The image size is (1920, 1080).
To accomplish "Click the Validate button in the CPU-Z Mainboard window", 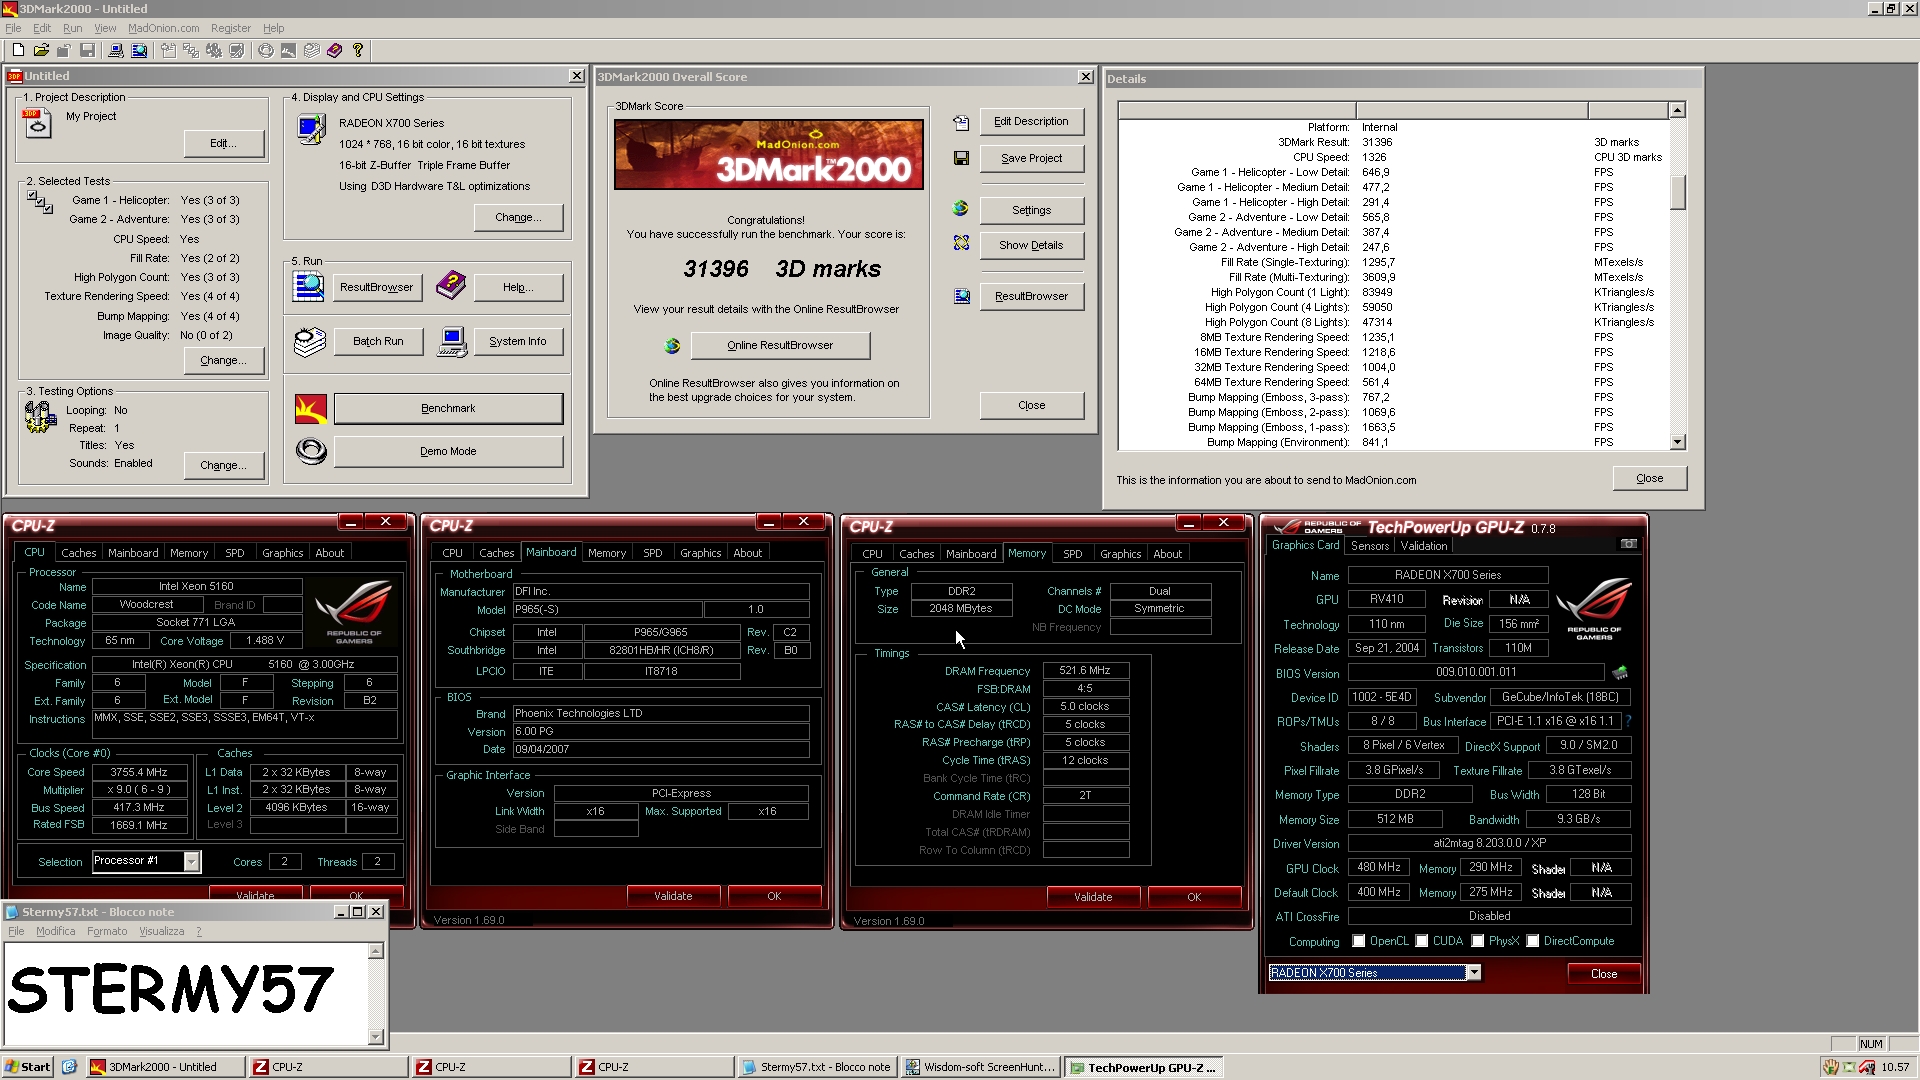I will (673, 896).
